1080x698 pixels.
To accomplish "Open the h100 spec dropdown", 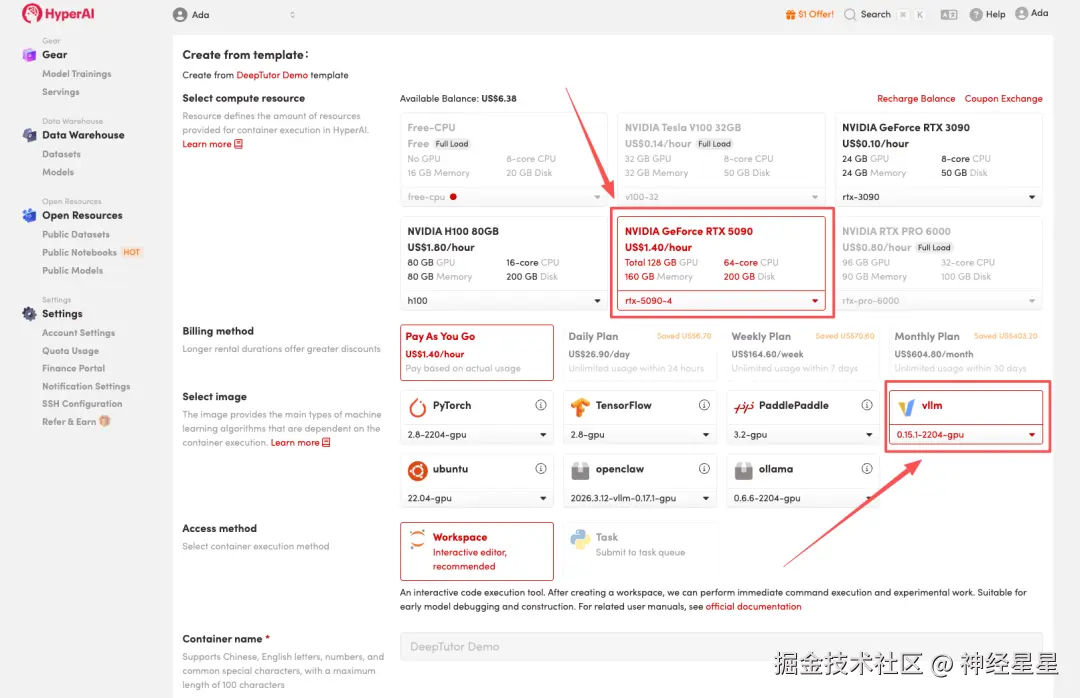I will (x=503, y=301).
